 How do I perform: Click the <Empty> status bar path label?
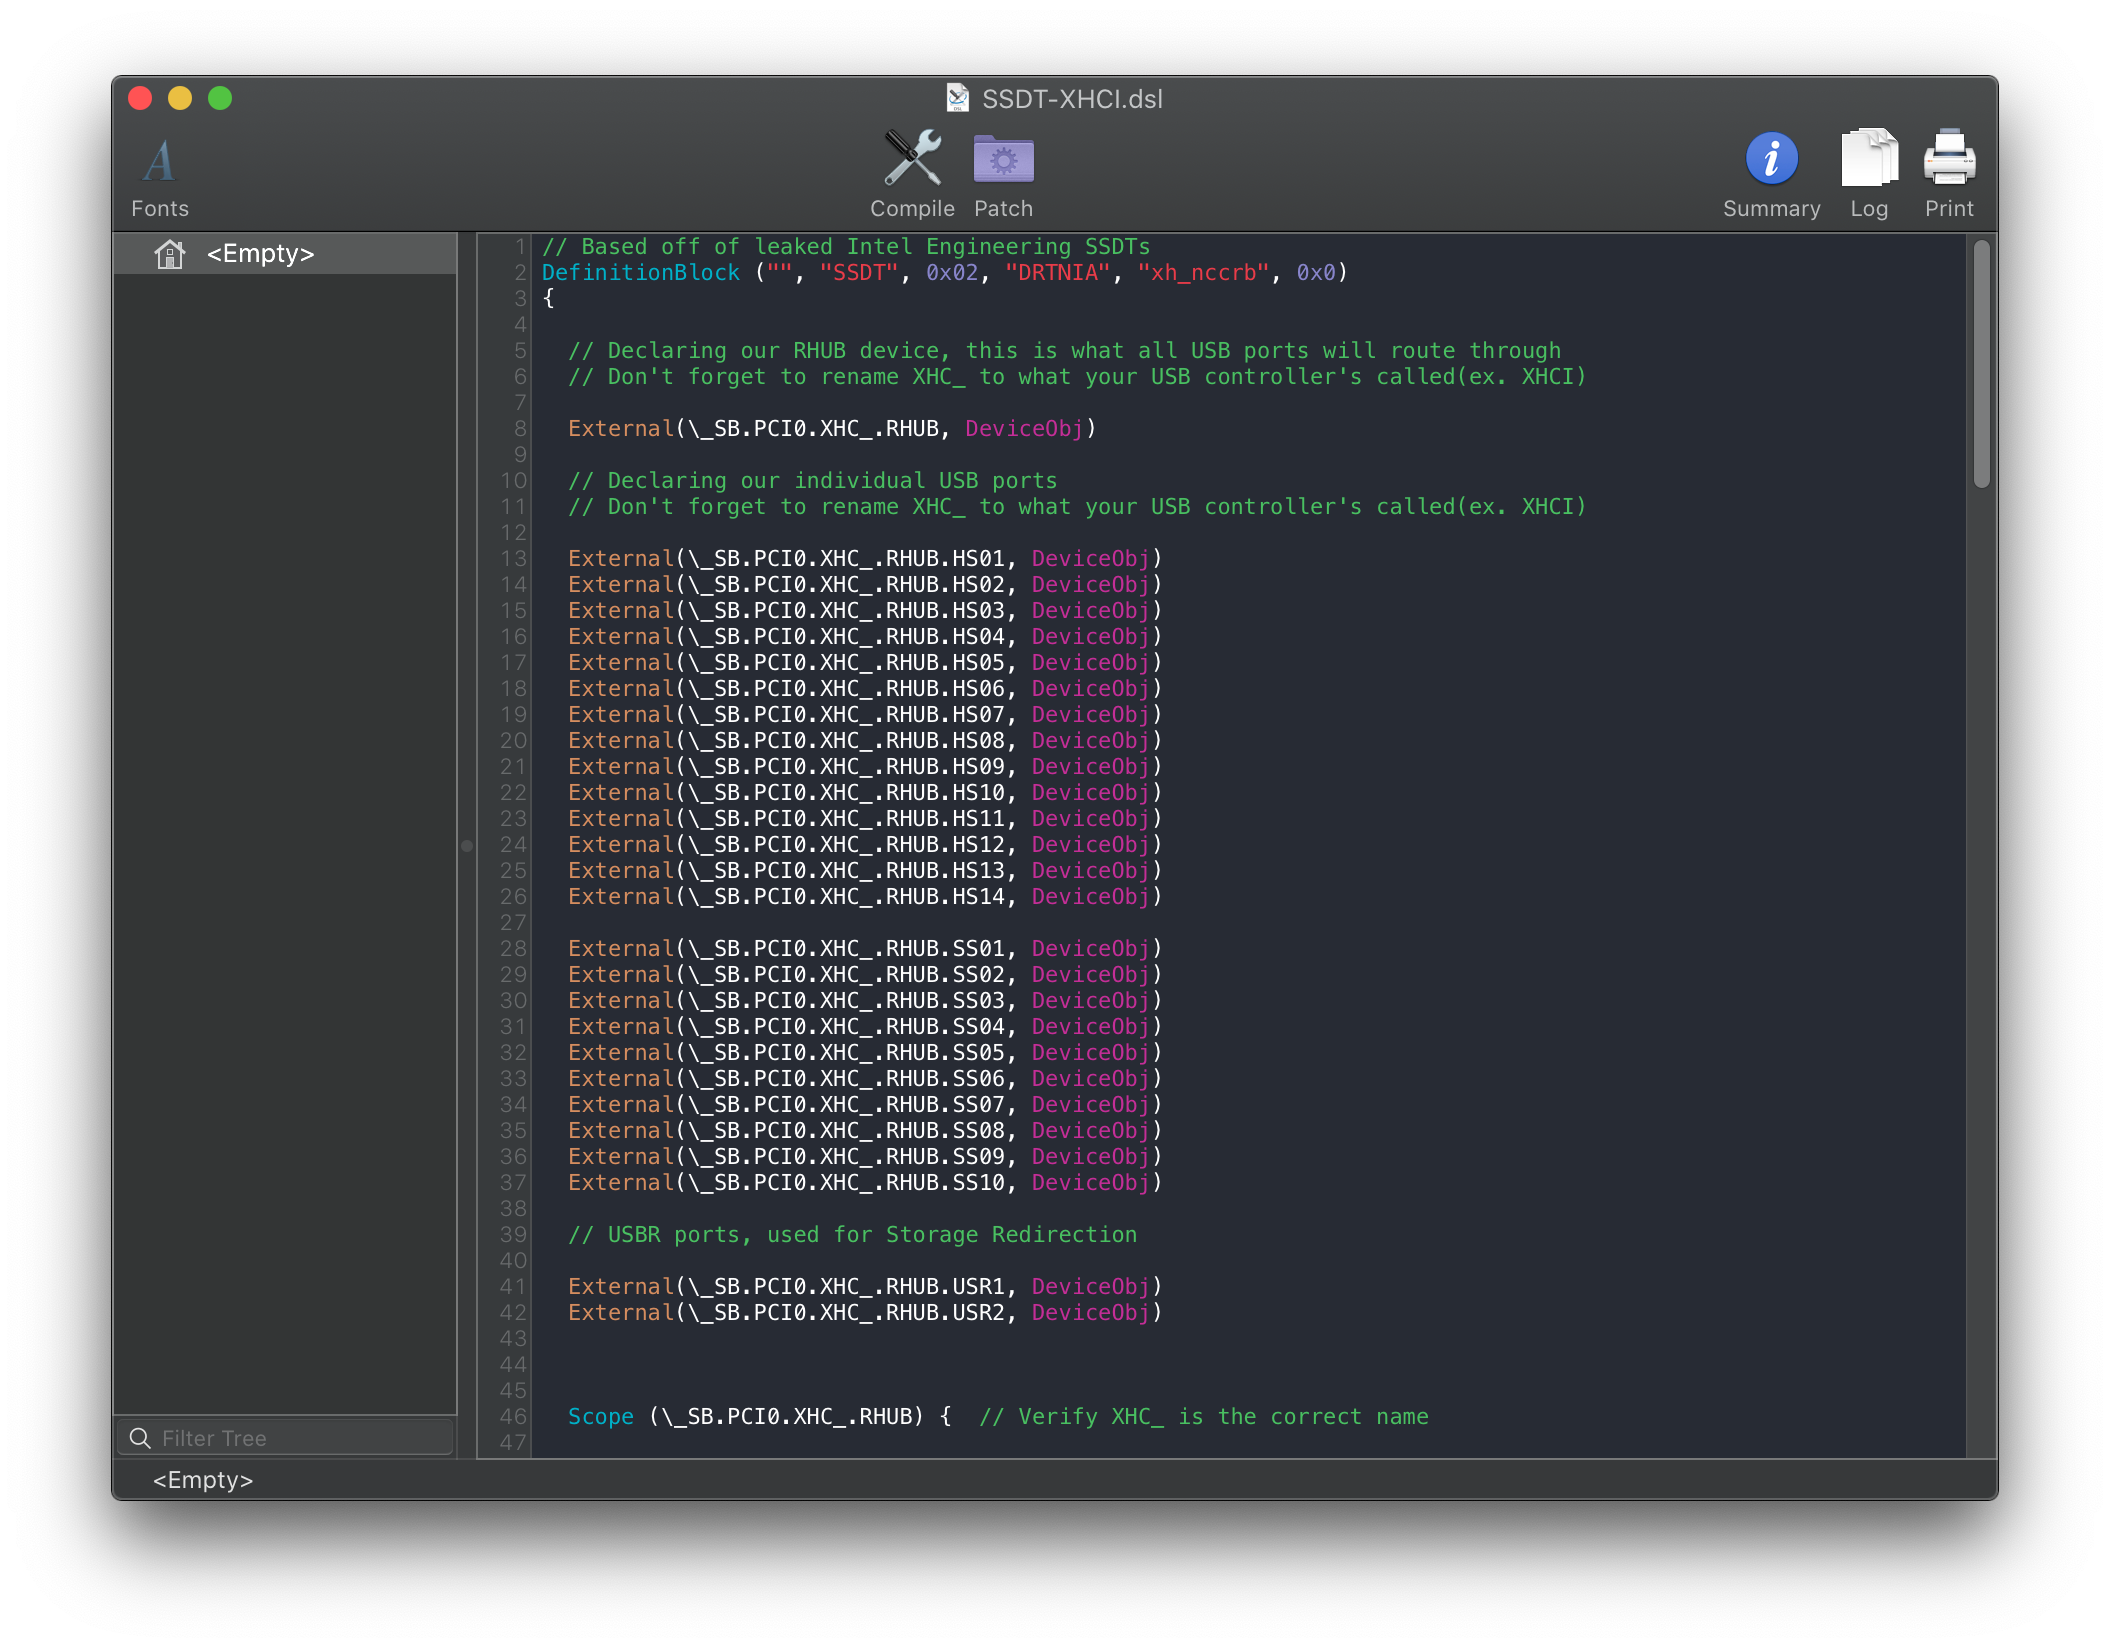(x=203, y=1480)
